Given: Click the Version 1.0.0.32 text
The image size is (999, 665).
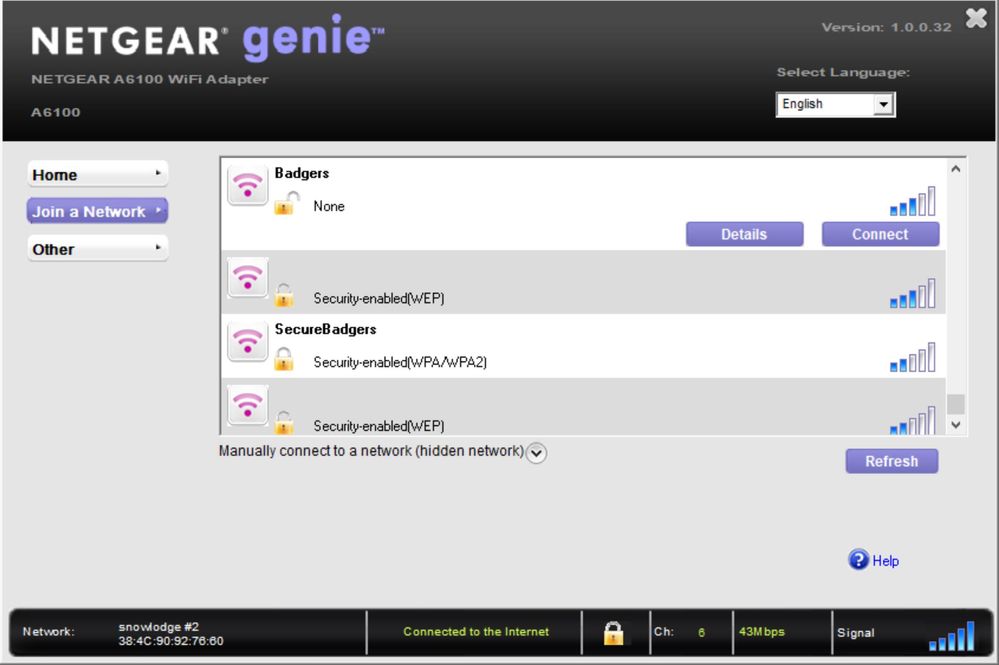Looking at the screenshot, I should (x=886, y=27).
